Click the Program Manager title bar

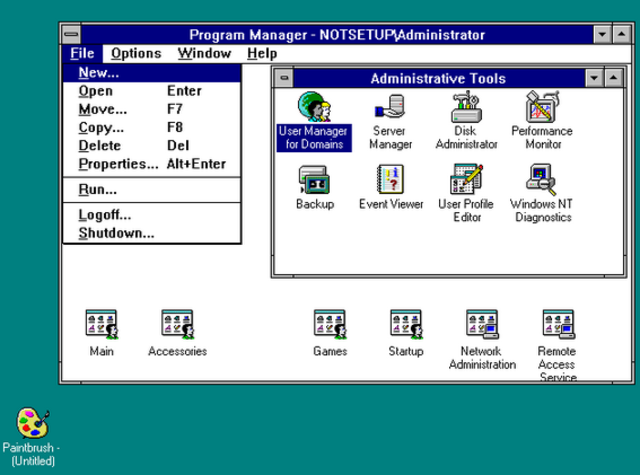click(x=337, y=34)
